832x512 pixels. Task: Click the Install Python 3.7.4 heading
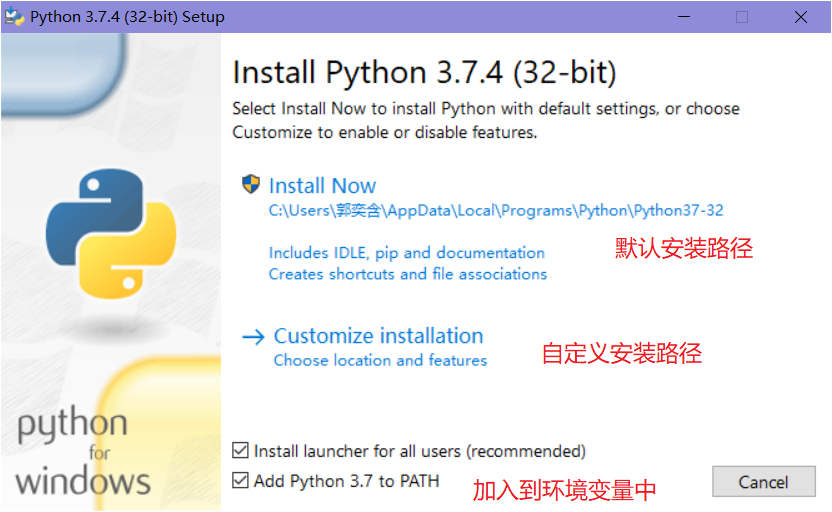coord(424,72)
